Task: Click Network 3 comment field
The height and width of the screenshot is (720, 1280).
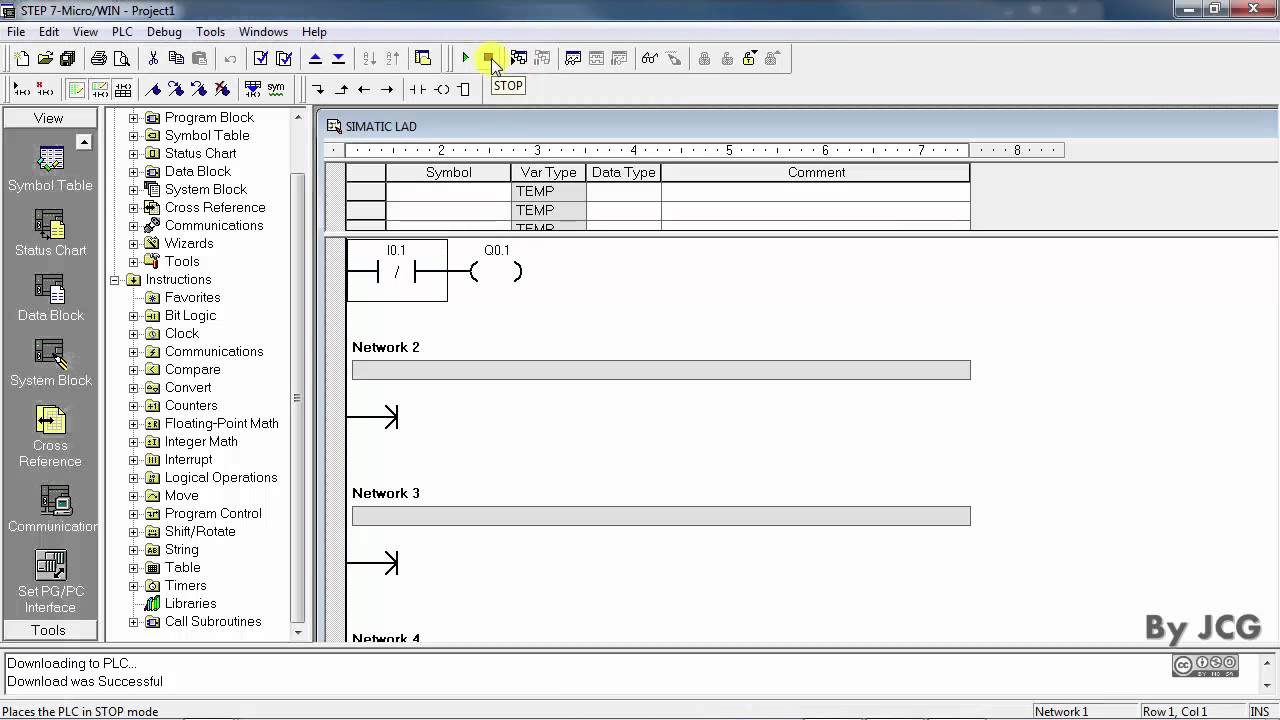Action: click(x=661, y=516)
